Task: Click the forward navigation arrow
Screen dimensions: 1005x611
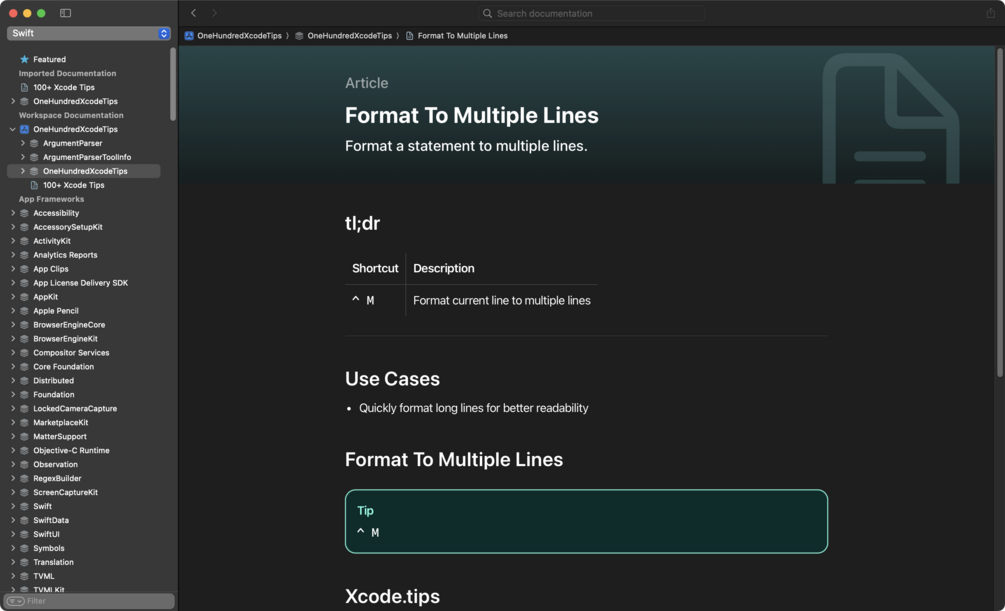Action: click(x=214, y=13)
